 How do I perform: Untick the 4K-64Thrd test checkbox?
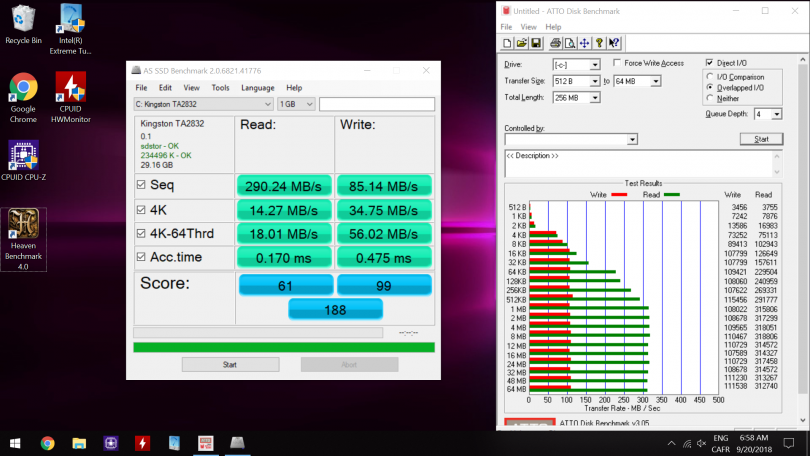[141, 233]
